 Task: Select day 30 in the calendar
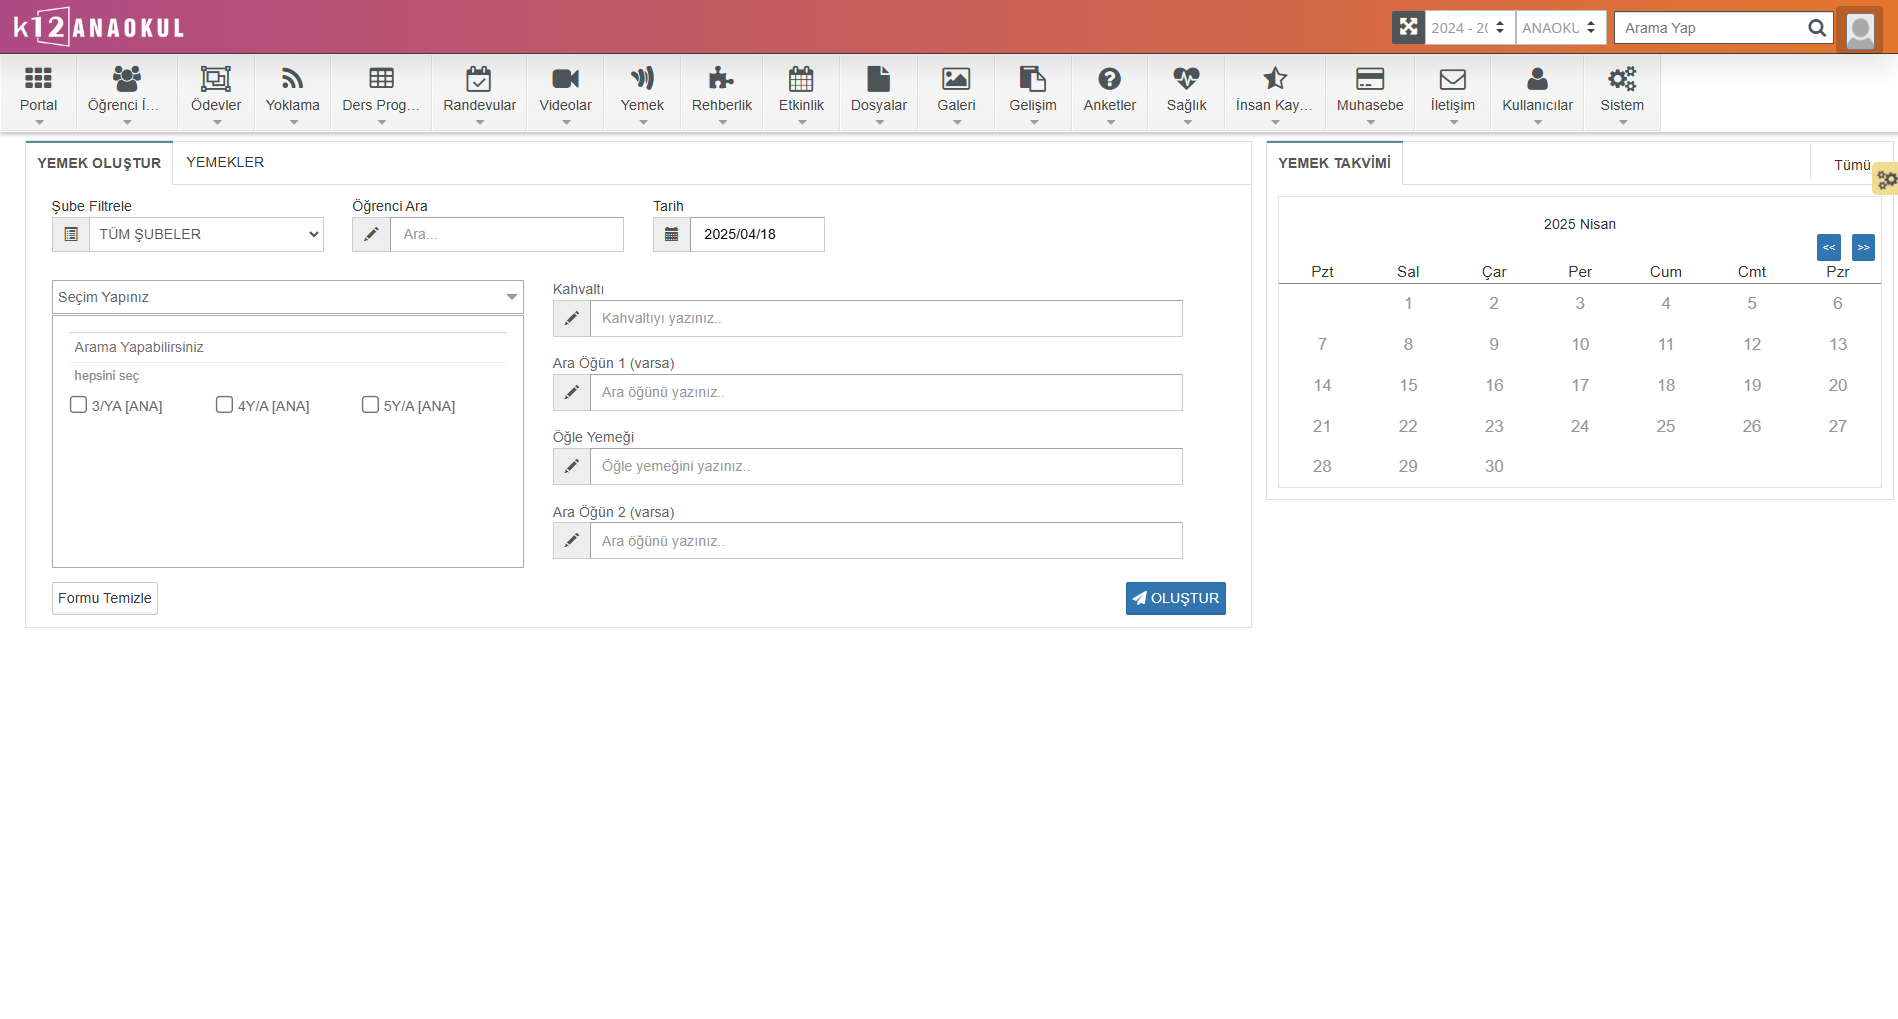tap(1494, 466)
